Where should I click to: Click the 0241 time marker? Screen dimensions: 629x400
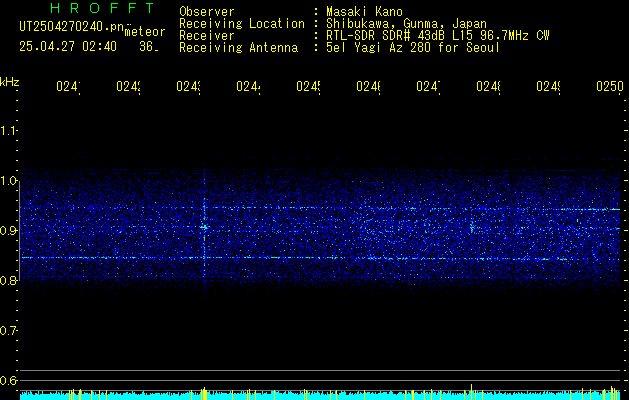[x=68, y=87]
